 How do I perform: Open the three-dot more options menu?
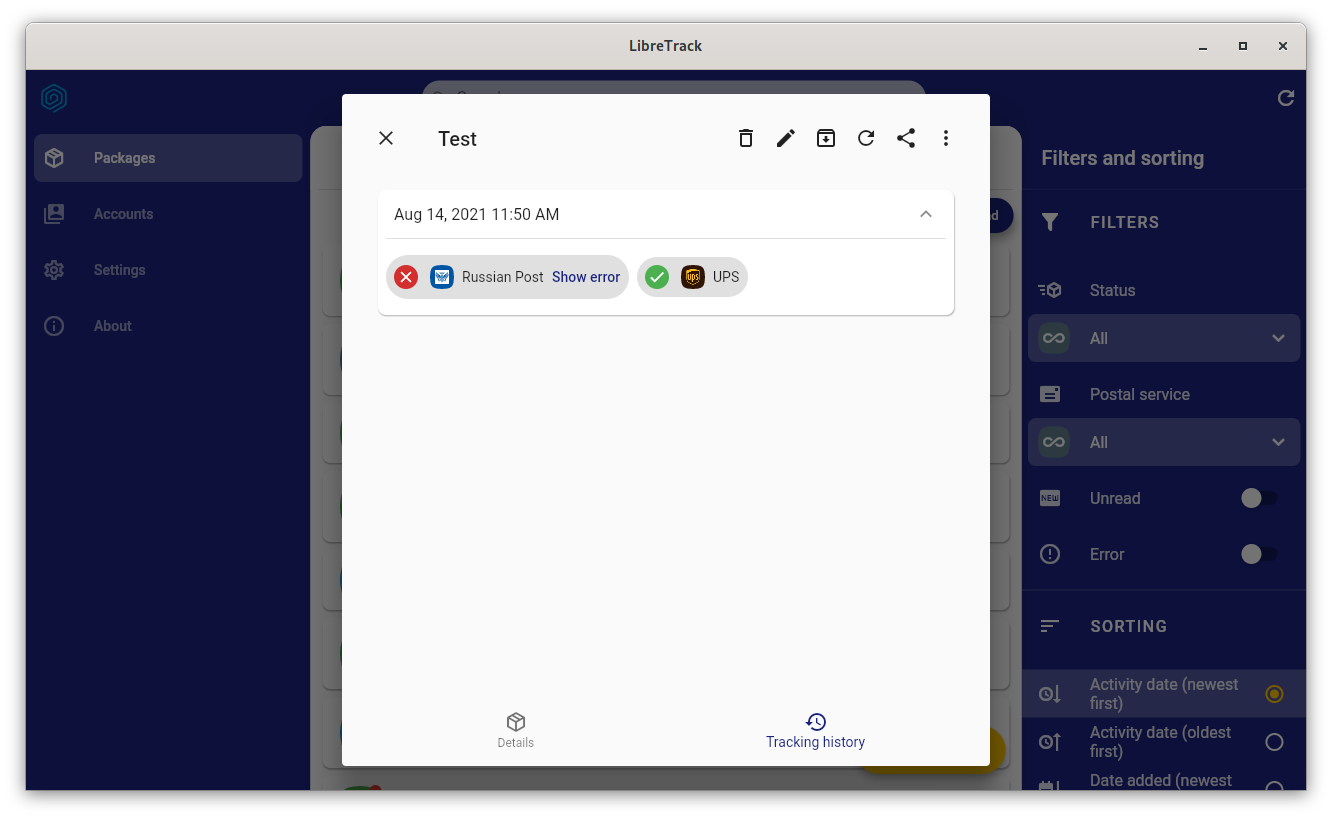[x=946, y=138]
